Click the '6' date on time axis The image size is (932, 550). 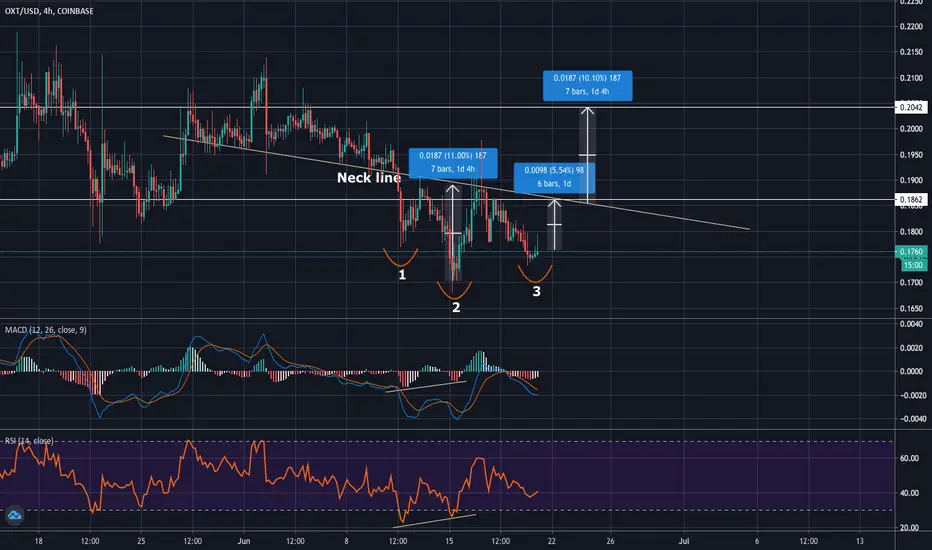point(757,541)
